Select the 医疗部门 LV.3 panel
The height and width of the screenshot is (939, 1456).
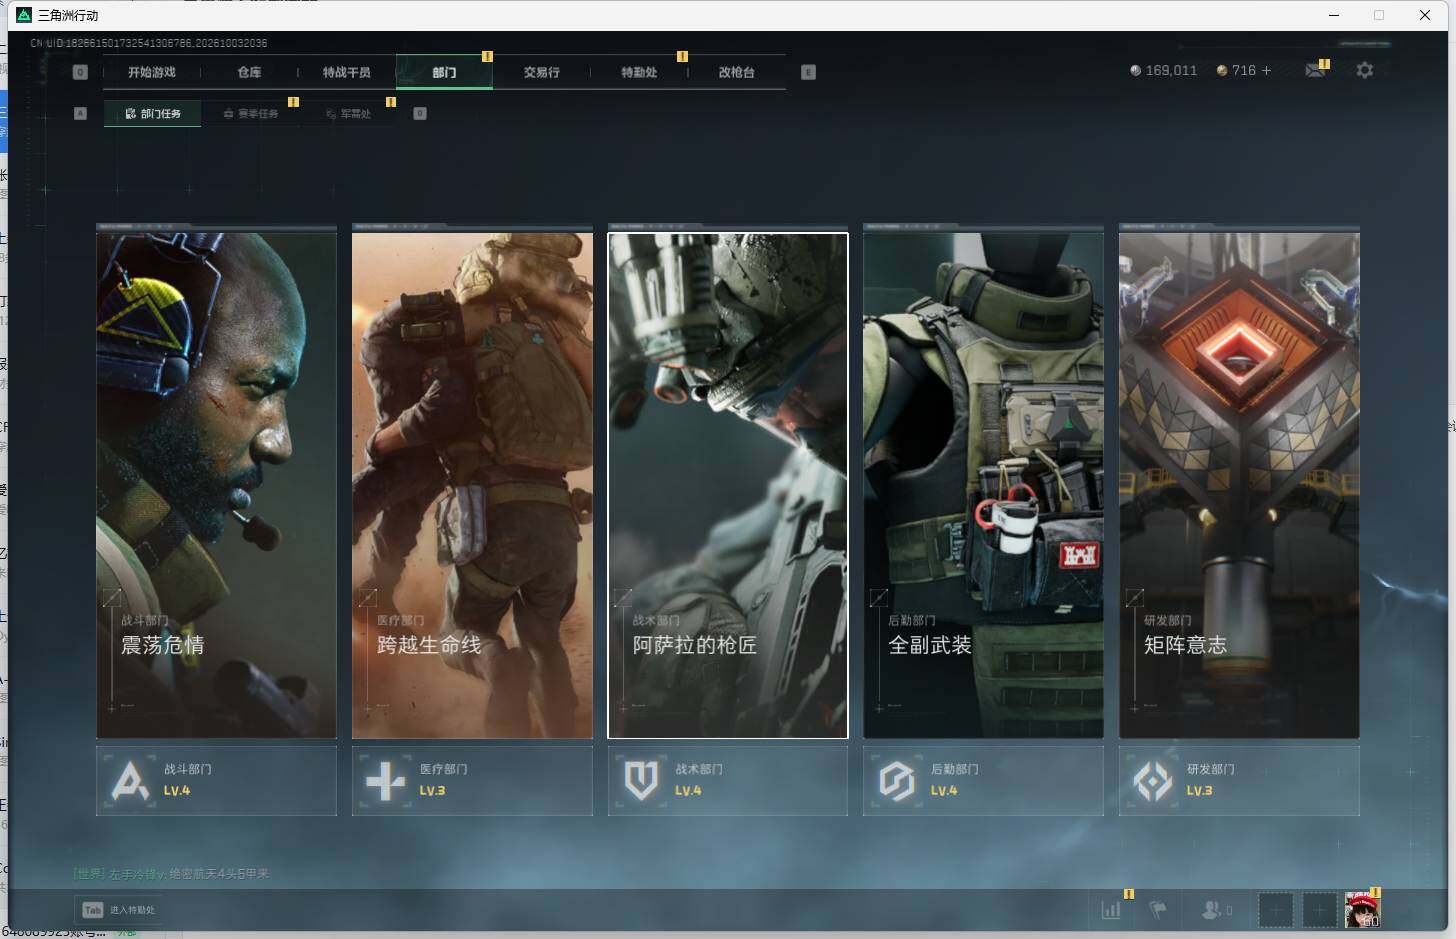[472, 780]
